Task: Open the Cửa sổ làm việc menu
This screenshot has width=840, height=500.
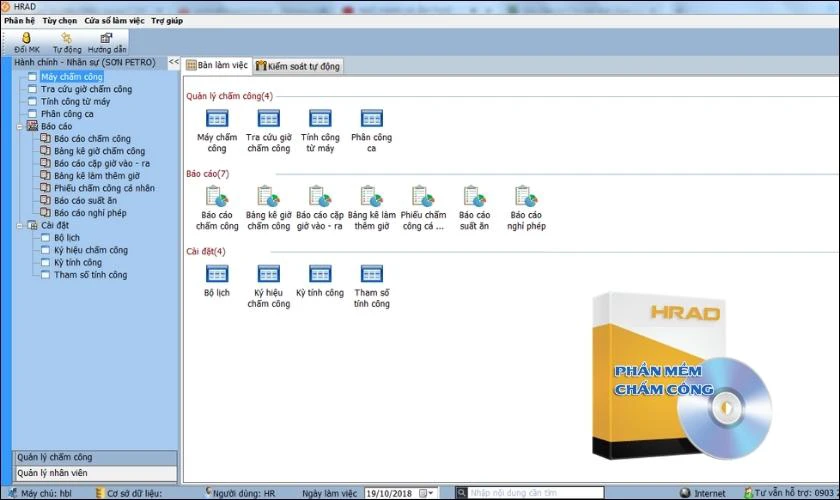Action: pos(114,21)
